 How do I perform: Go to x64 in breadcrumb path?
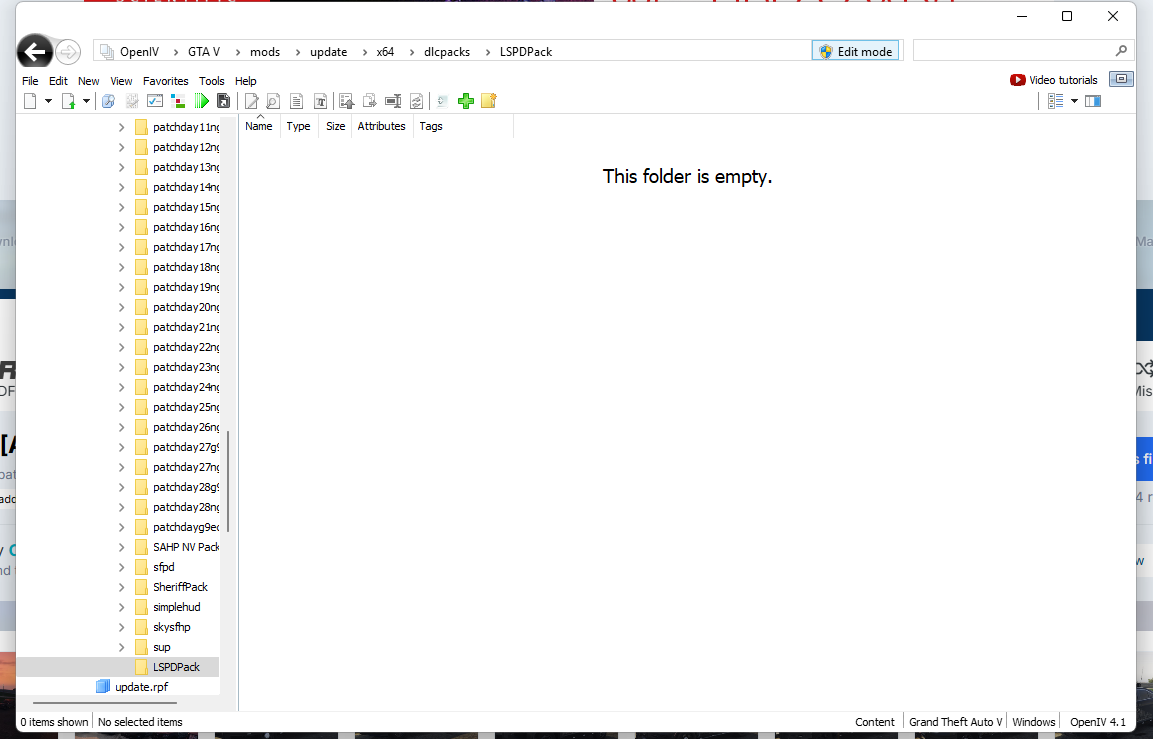[x=385, y=51]
